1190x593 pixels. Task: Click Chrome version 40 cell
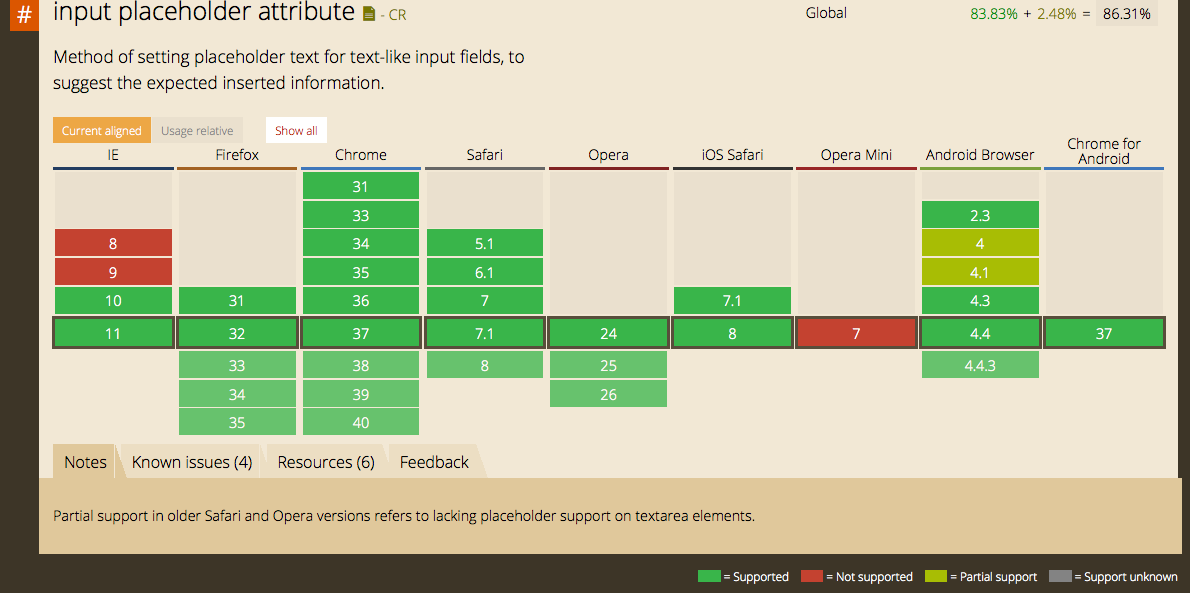pyautogui.click(x=360, y=422)
